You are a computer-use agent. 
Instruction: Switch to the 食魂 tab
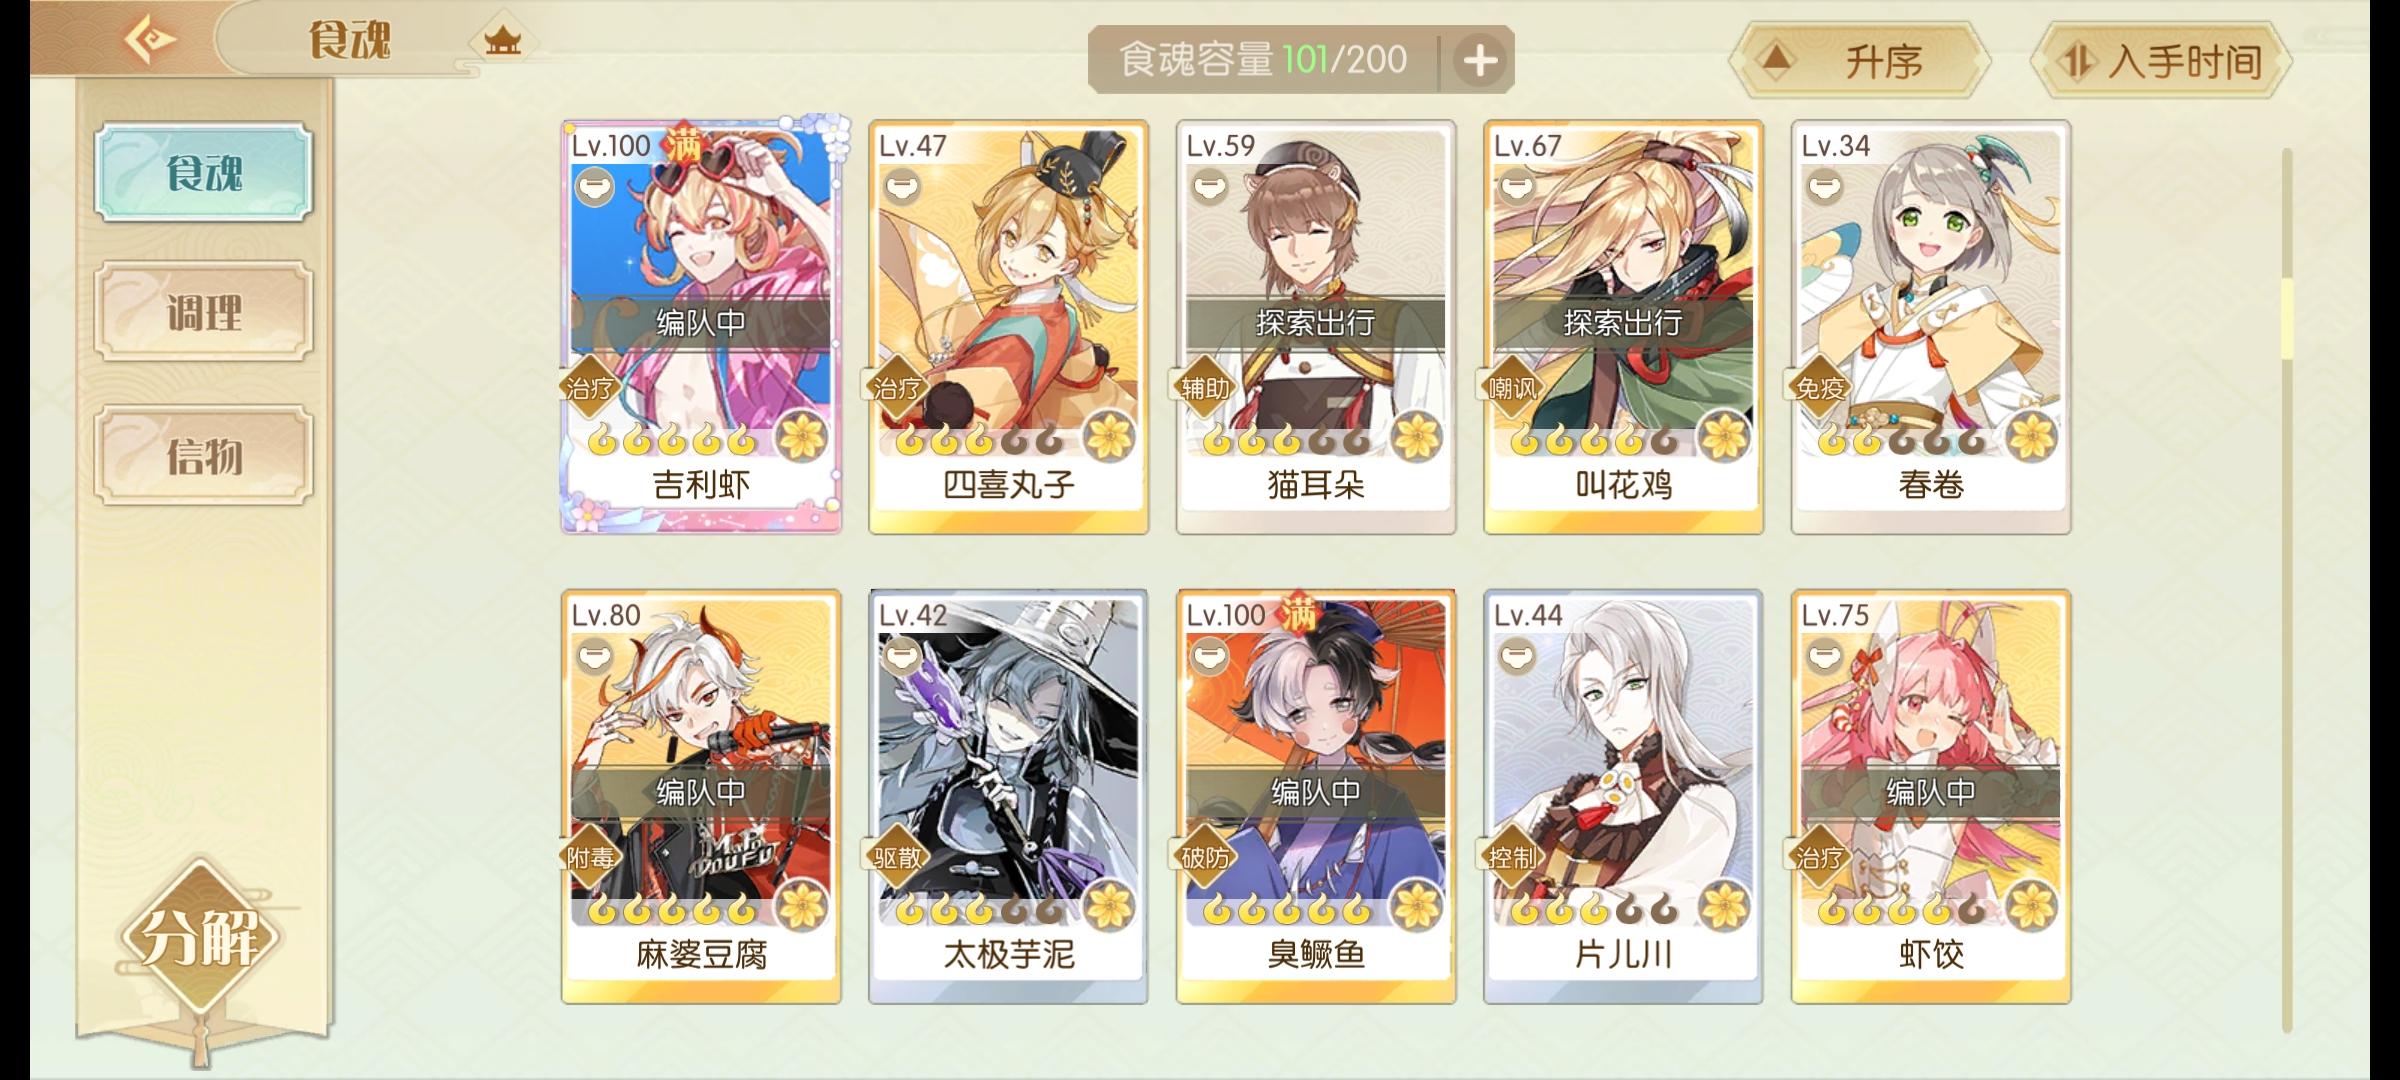point(204,172)
